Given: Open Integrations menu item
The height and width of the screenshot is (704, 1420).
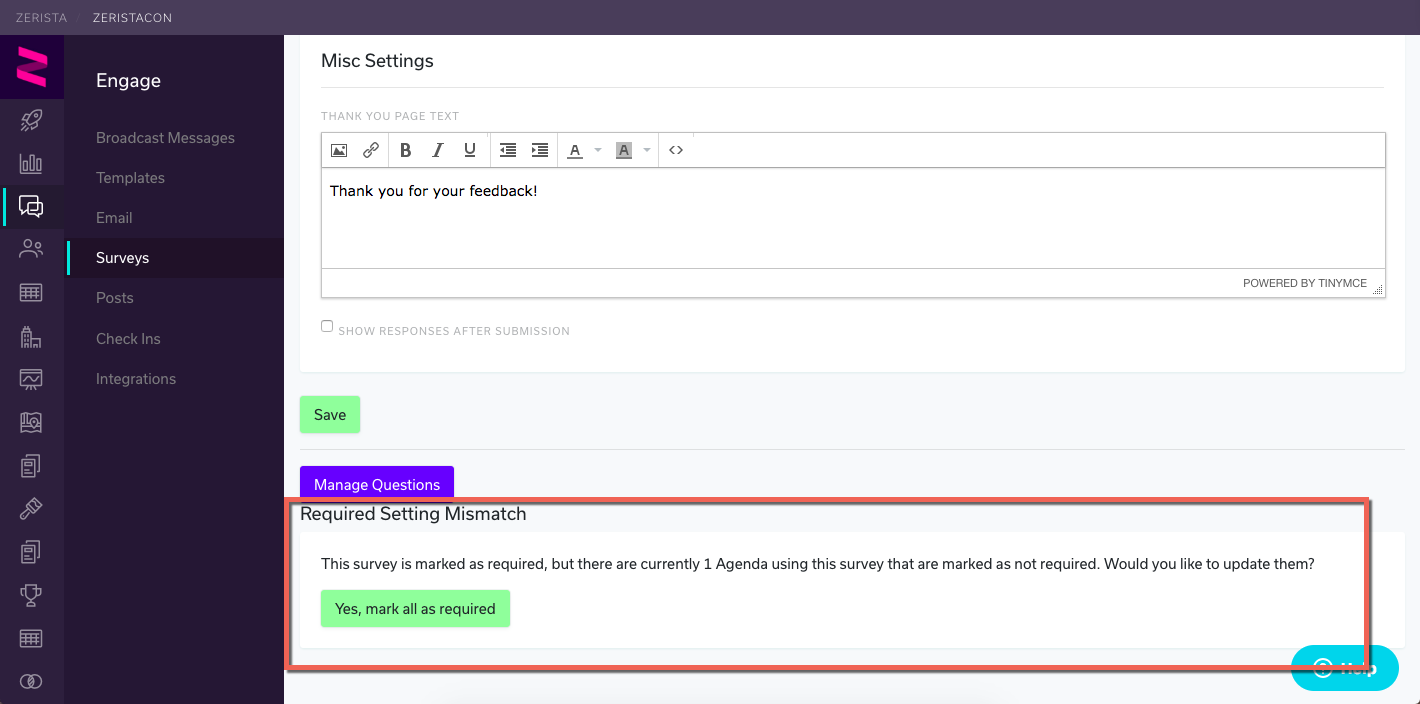Looking at the screenshot, I should tap(136, 379).
